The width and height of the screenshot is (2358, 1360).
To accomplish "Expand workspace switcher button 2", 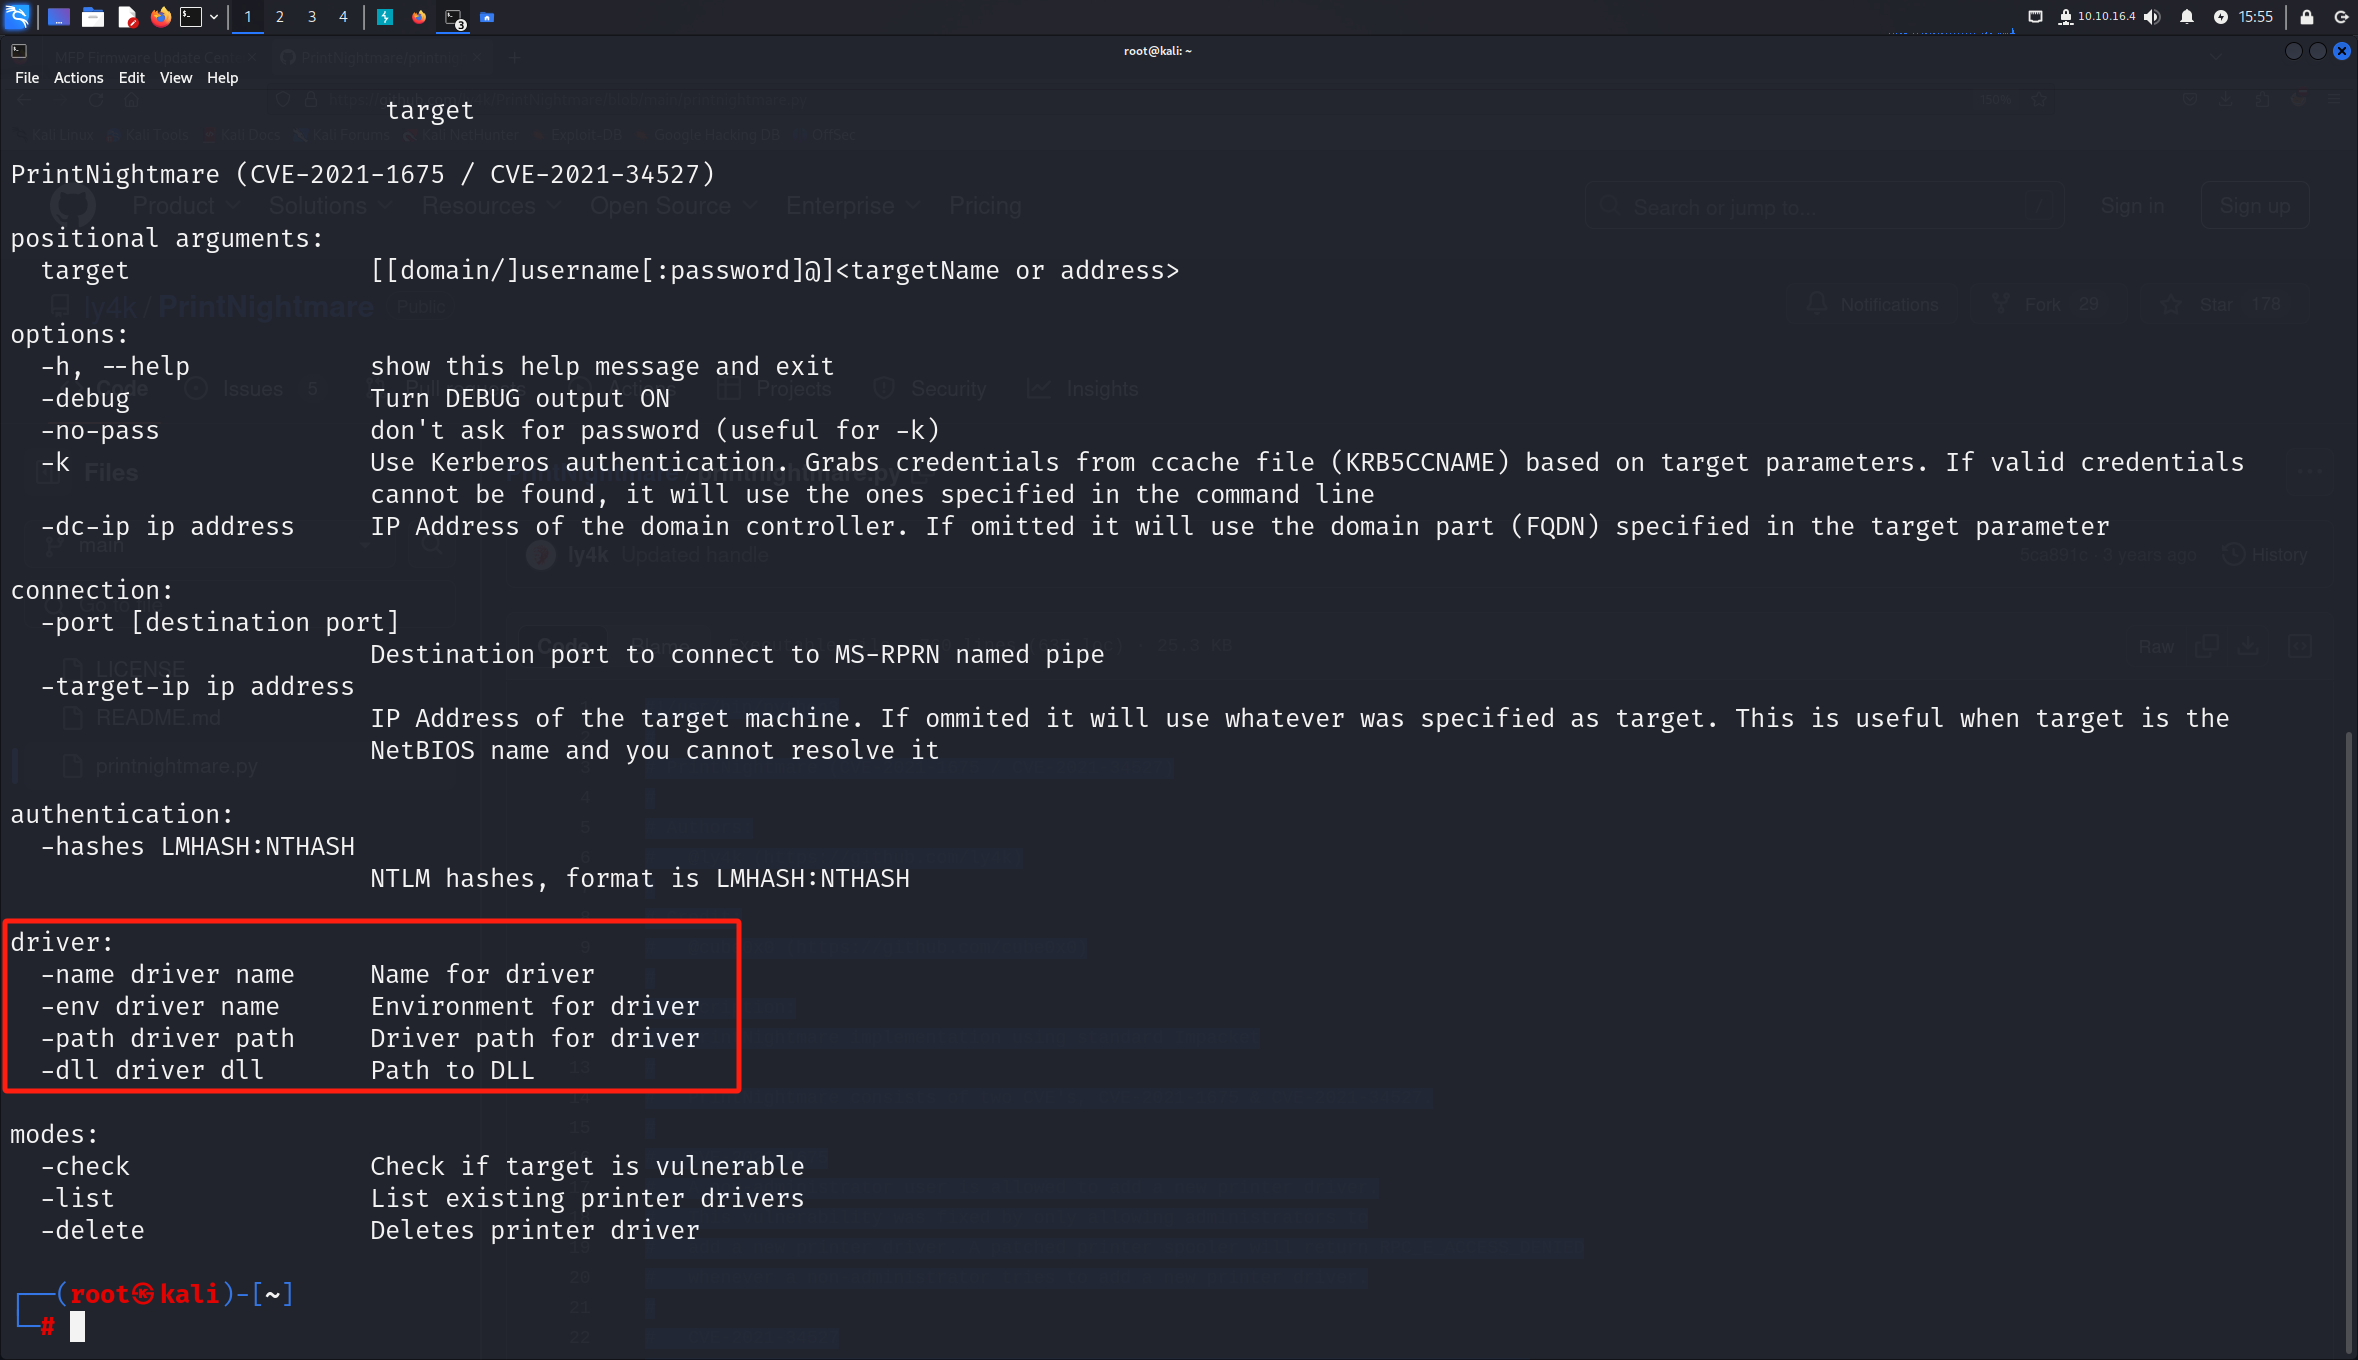I will click(x=280, y=16).
